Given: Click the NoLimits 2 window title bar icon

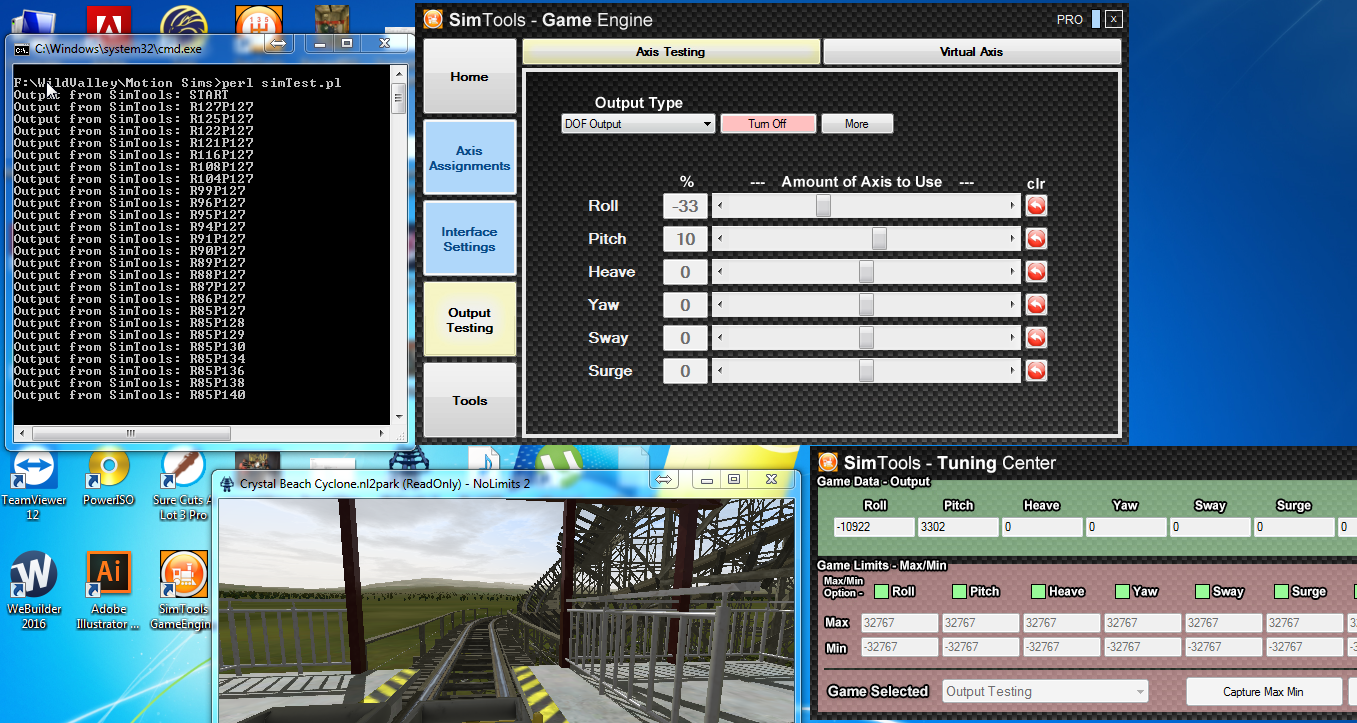Looking at the screenshot, I should click(226, 483).
